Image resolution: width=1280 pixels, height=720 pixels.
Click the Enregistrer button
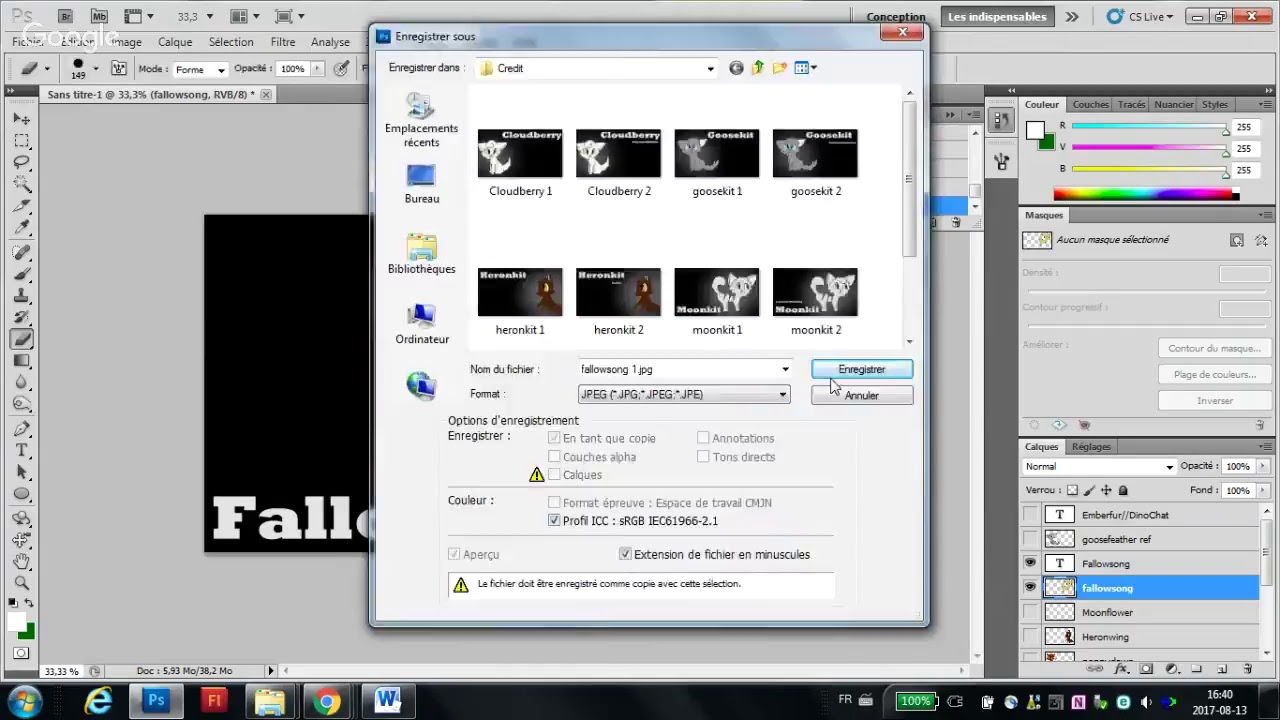tap(861, 369)
